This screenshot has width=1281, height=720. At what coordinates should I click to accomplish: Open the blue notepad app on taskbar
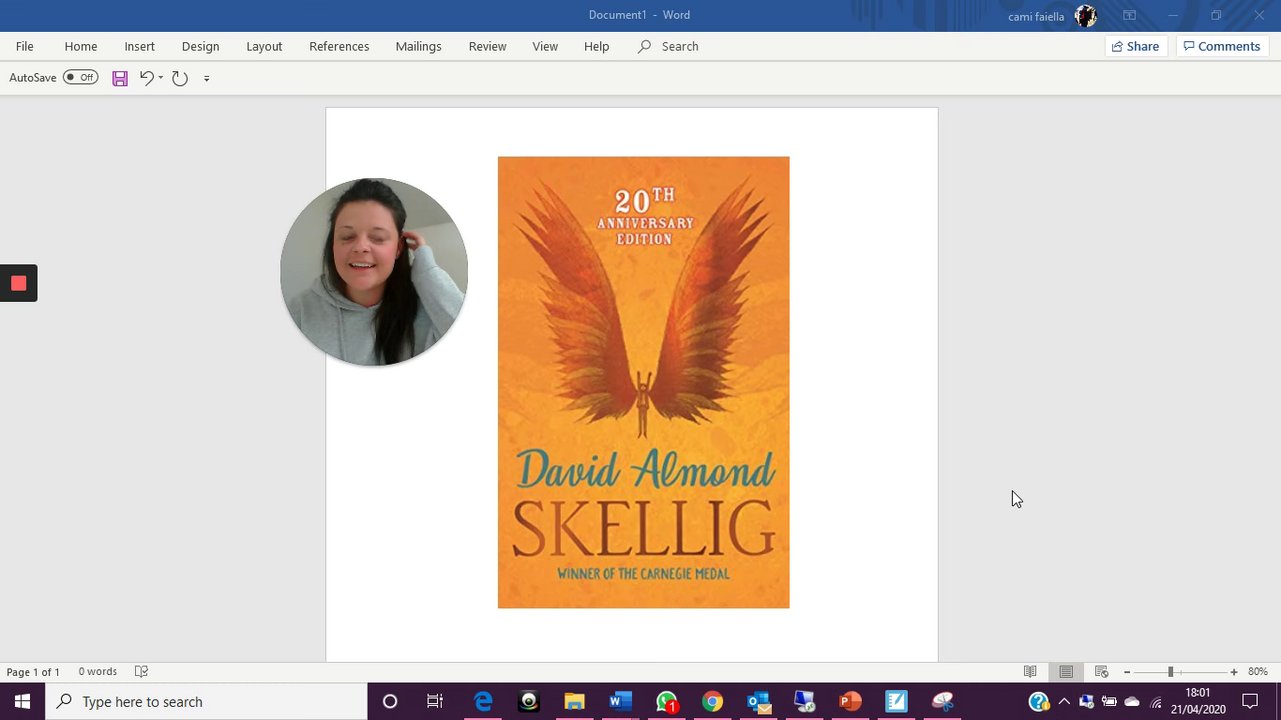pyautogui.click(x=896, y=702)
